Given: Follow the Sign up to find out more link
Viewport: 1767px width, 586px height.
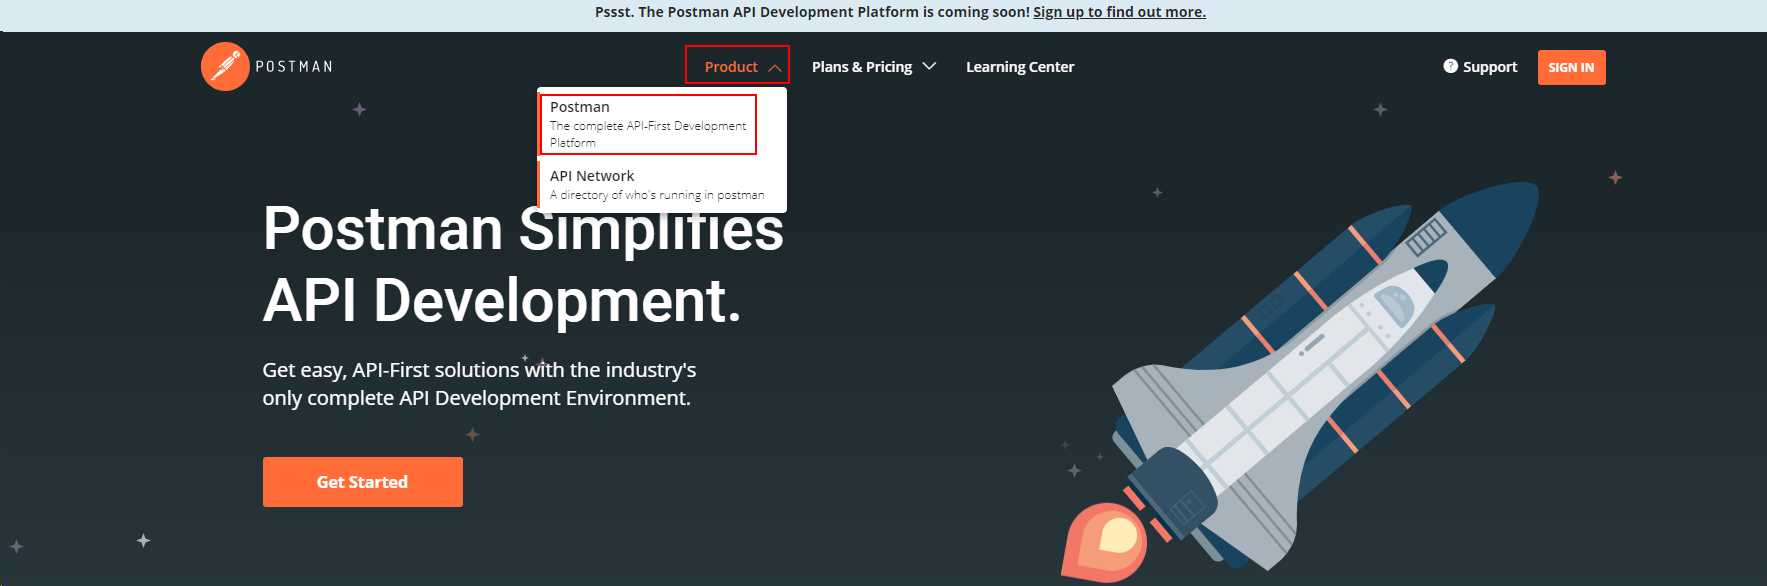Looking at the screenshot, I should (1119, 12).
